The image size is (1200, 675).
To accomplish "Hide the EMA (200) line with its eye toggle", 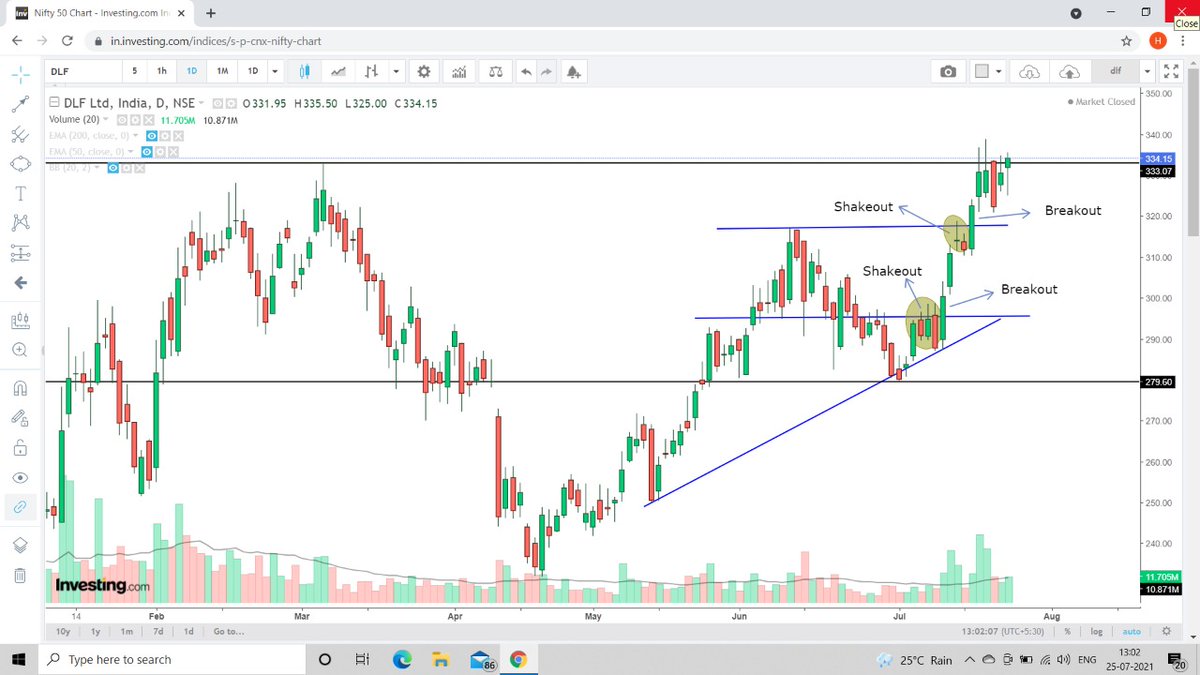I will click(x=152, y=136).
